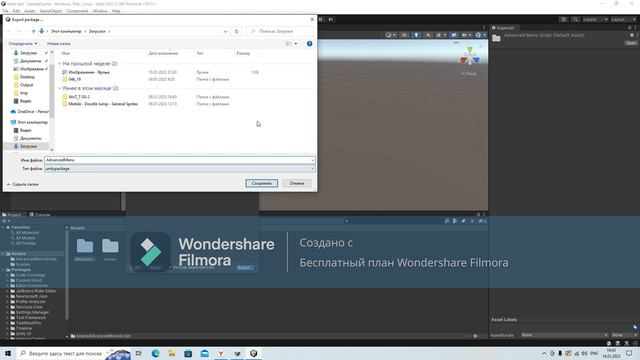Toggle scene audio icon in Scene view toolbar

click(x=428, y=35)
